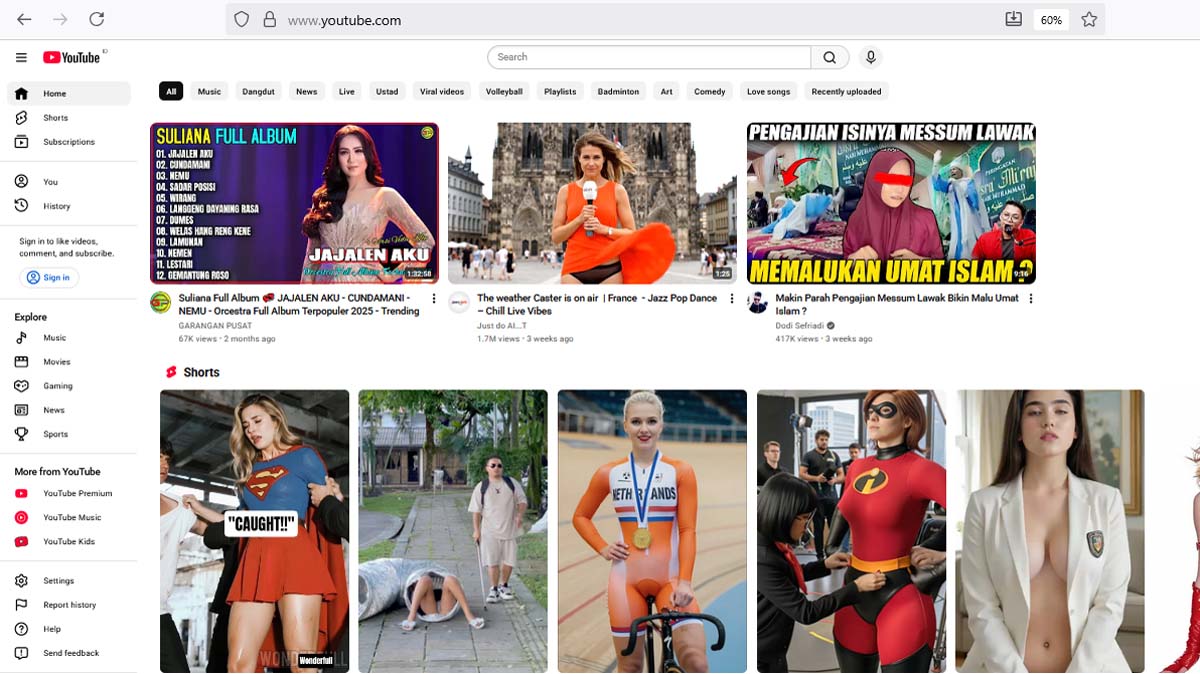Open Sports under Explore
This screenshot has width=1200, height=674.
pyautogui.click(x=69, y=433)
